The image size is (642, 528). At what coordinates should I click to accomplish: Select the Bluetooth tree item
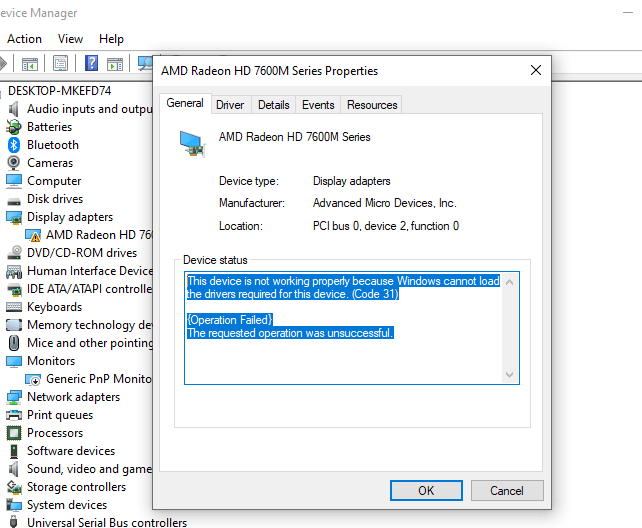coord(53,145)
